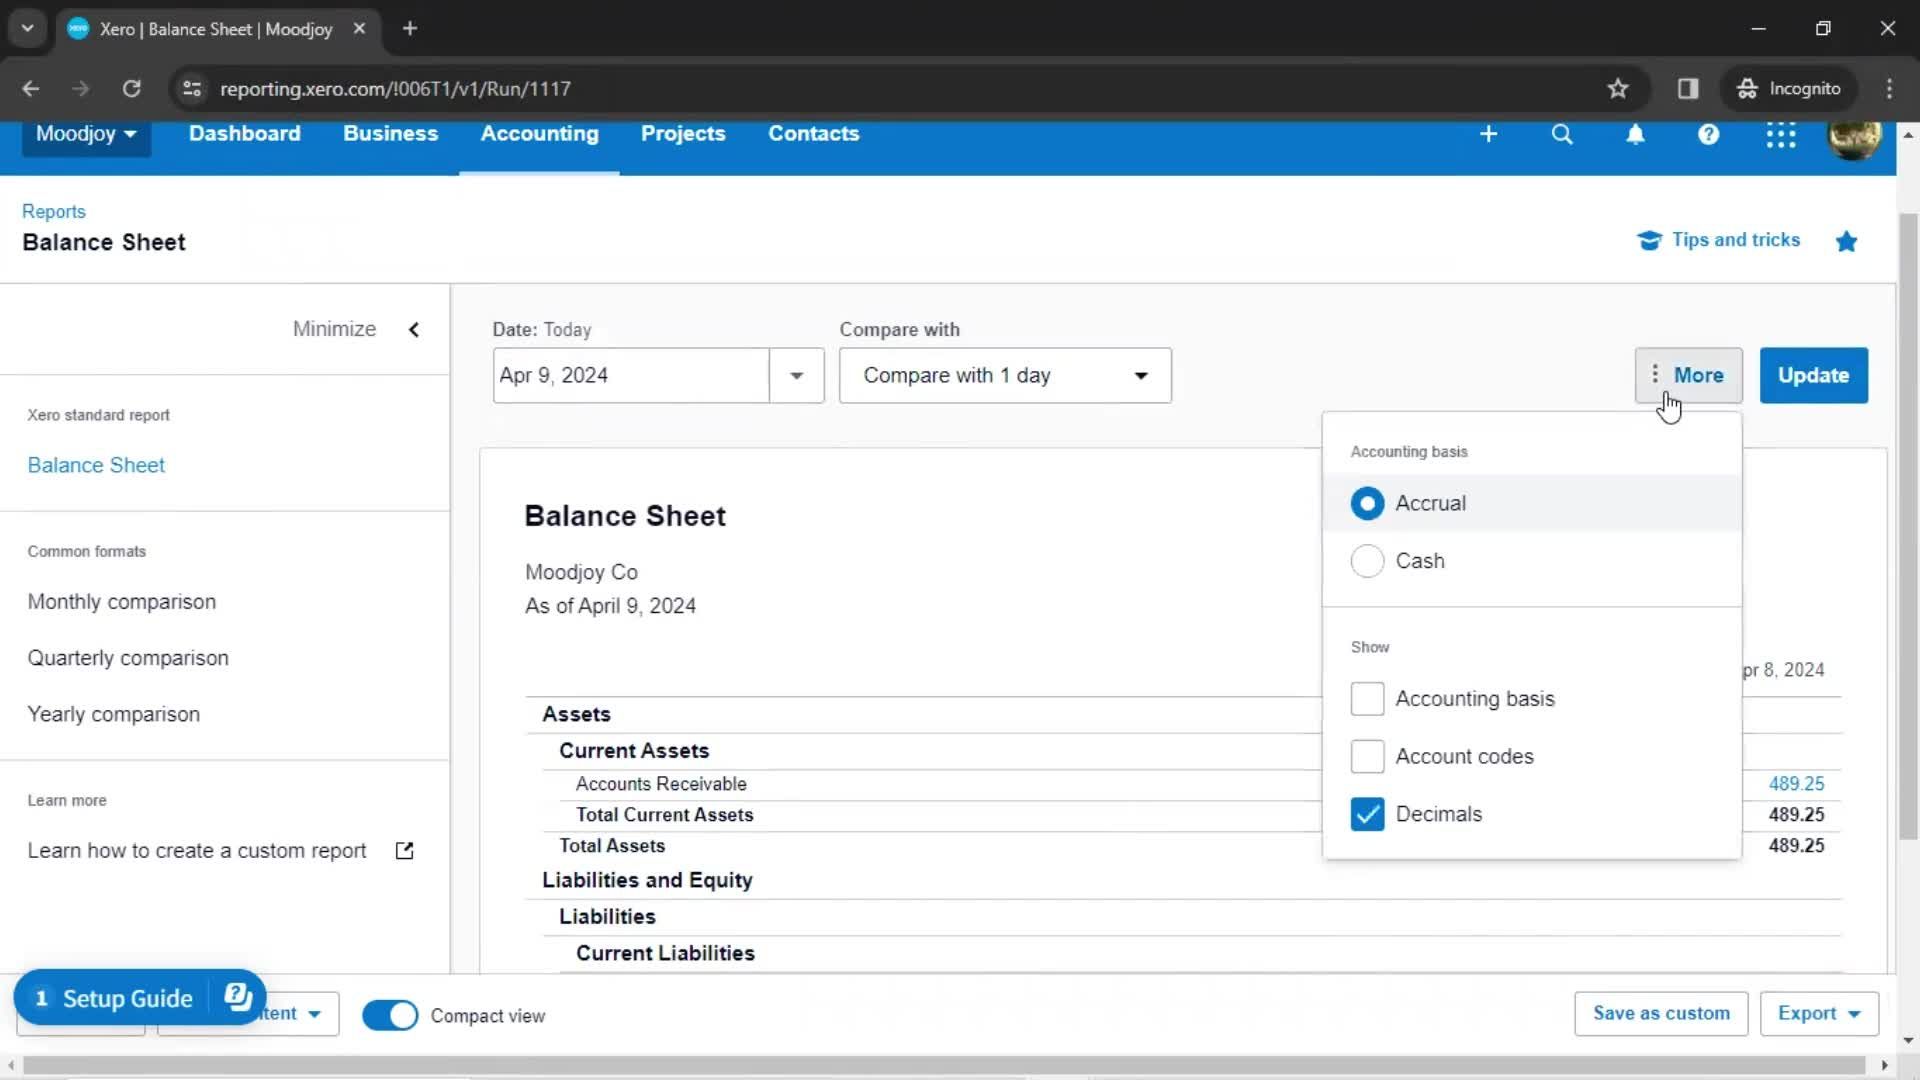Close the Xero Balance Sheet browser tab

point(359,28)
